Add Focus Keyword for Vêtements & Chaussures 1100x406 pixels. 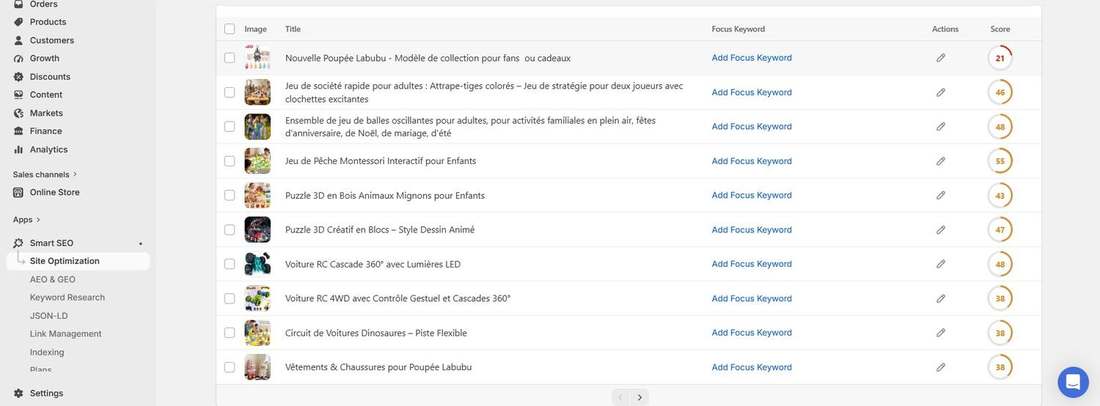751,367
